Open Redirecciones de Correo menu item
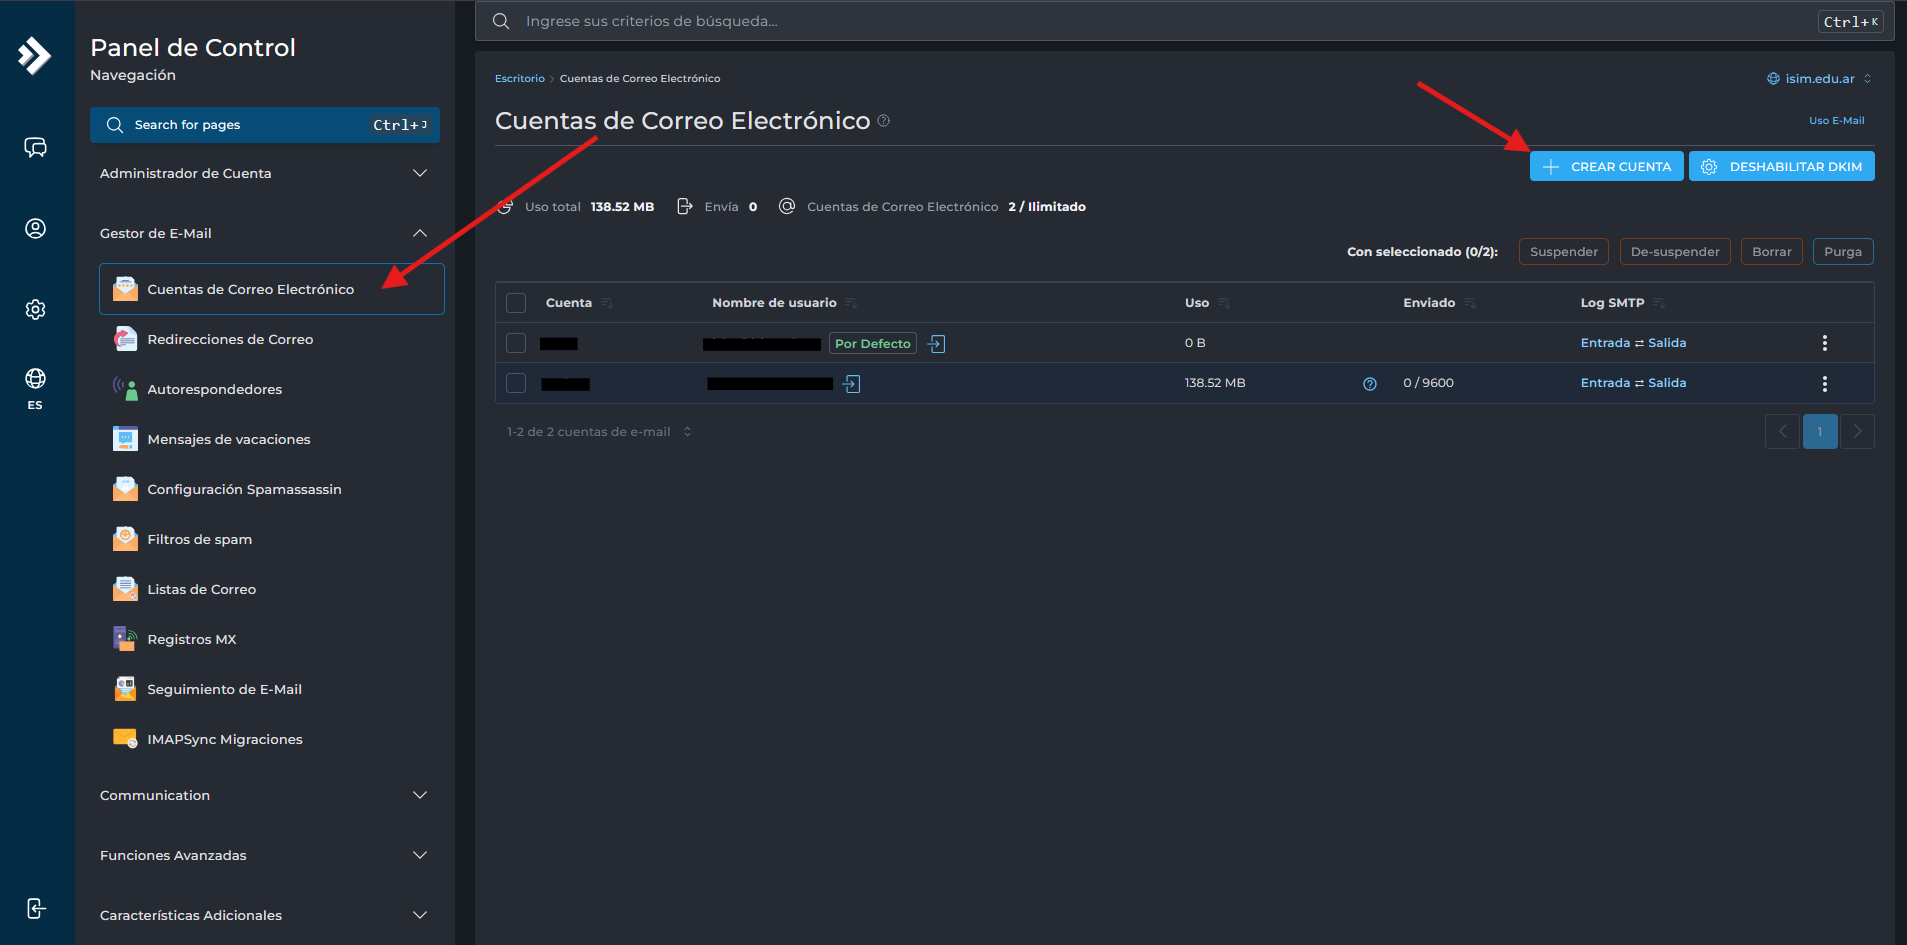This screenshot has height=945, width=1907. pyautogui.click(x=230, y=340)
